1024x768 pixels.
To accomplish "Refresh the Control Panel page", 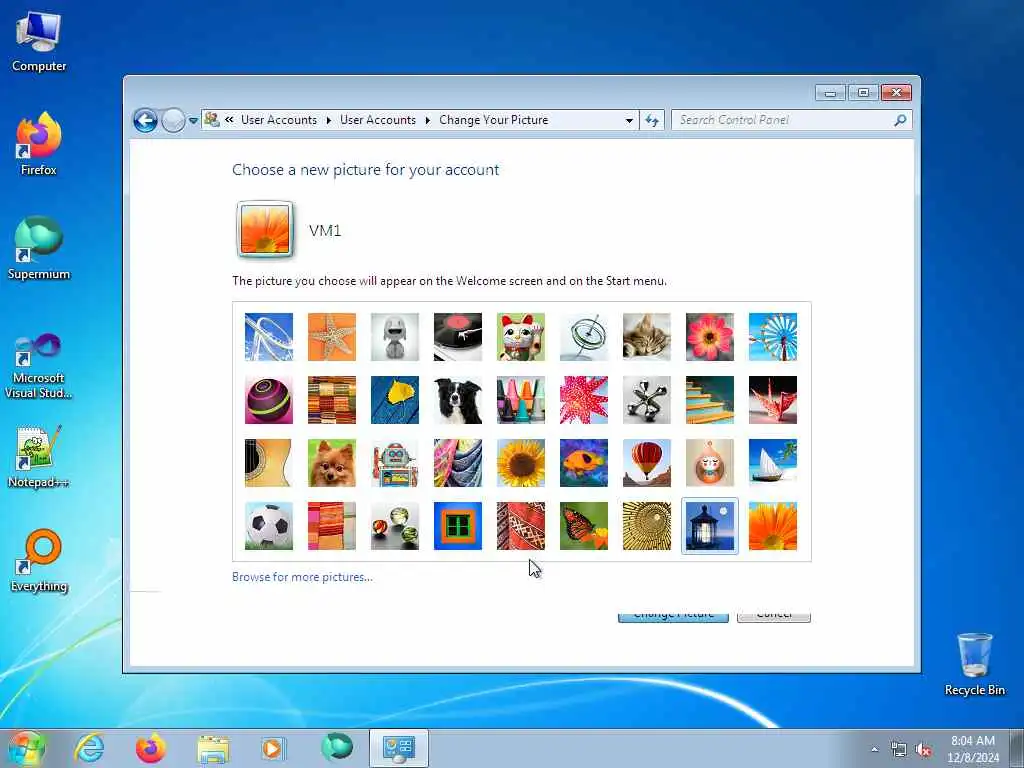I will 652,120.
